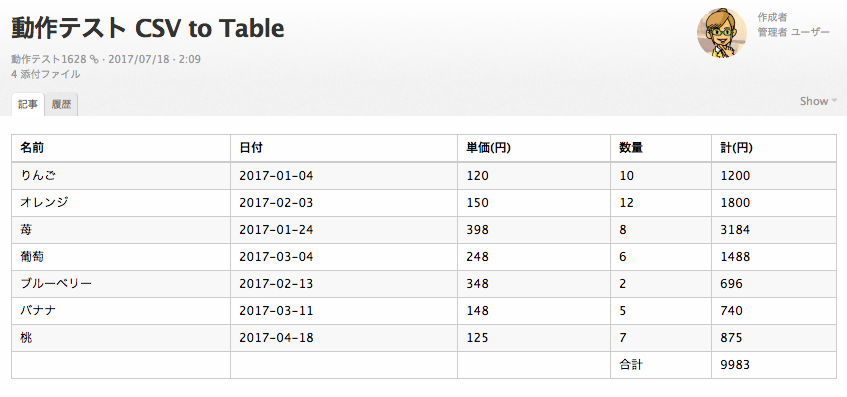Open the 管理者 ユーザー author link
The height and width of the screenshot is (397, 847).
[793, 32]
